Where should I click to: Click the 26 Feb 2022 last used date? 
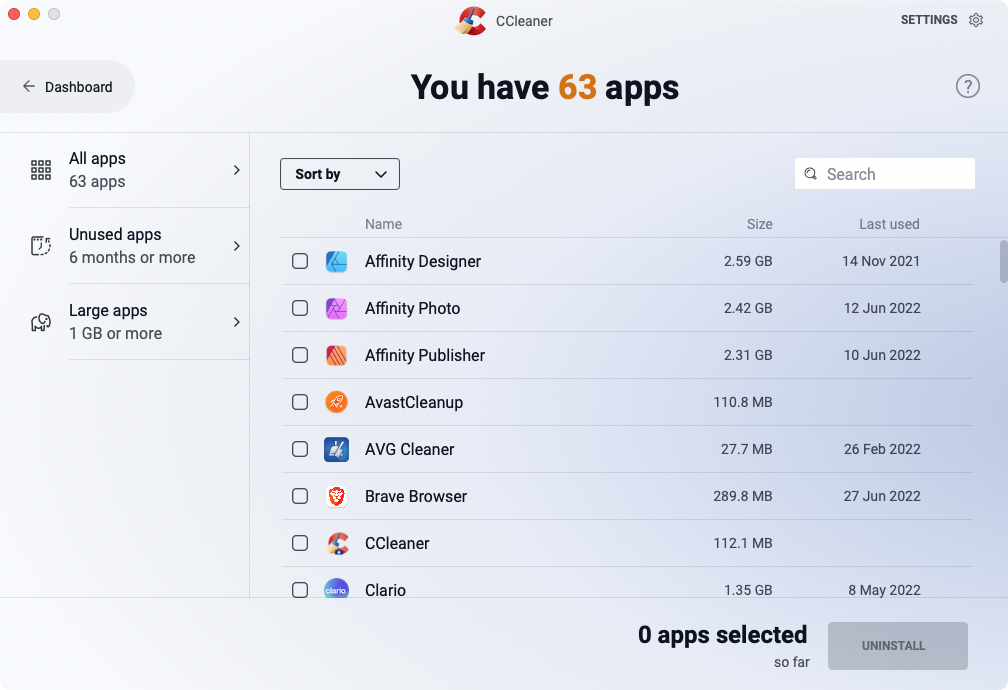882,449
